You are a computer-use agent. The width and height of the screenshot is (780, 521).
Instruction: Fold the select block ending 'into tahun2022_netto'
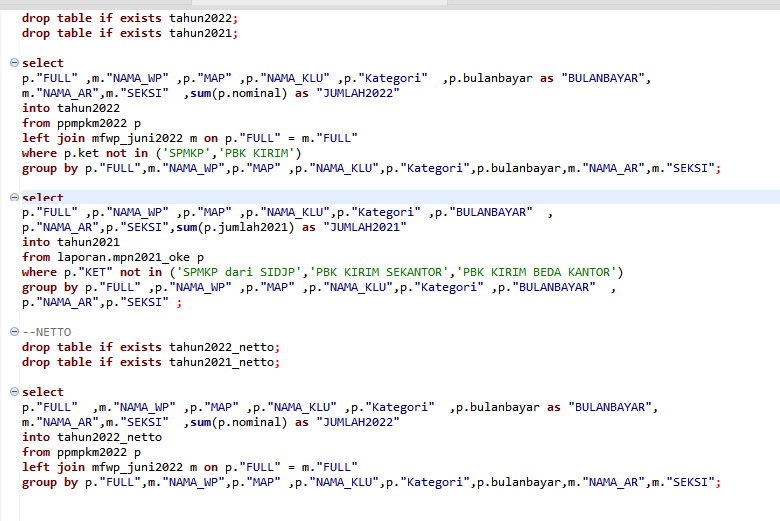point(14,392)
